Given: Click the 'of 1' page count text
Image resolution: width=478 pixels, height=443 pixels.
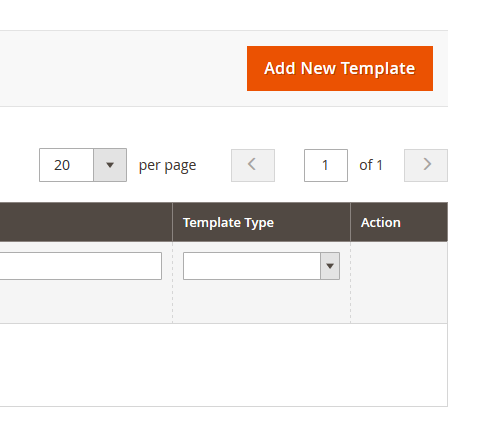Looking at the screenshot, I should (371, 165).
